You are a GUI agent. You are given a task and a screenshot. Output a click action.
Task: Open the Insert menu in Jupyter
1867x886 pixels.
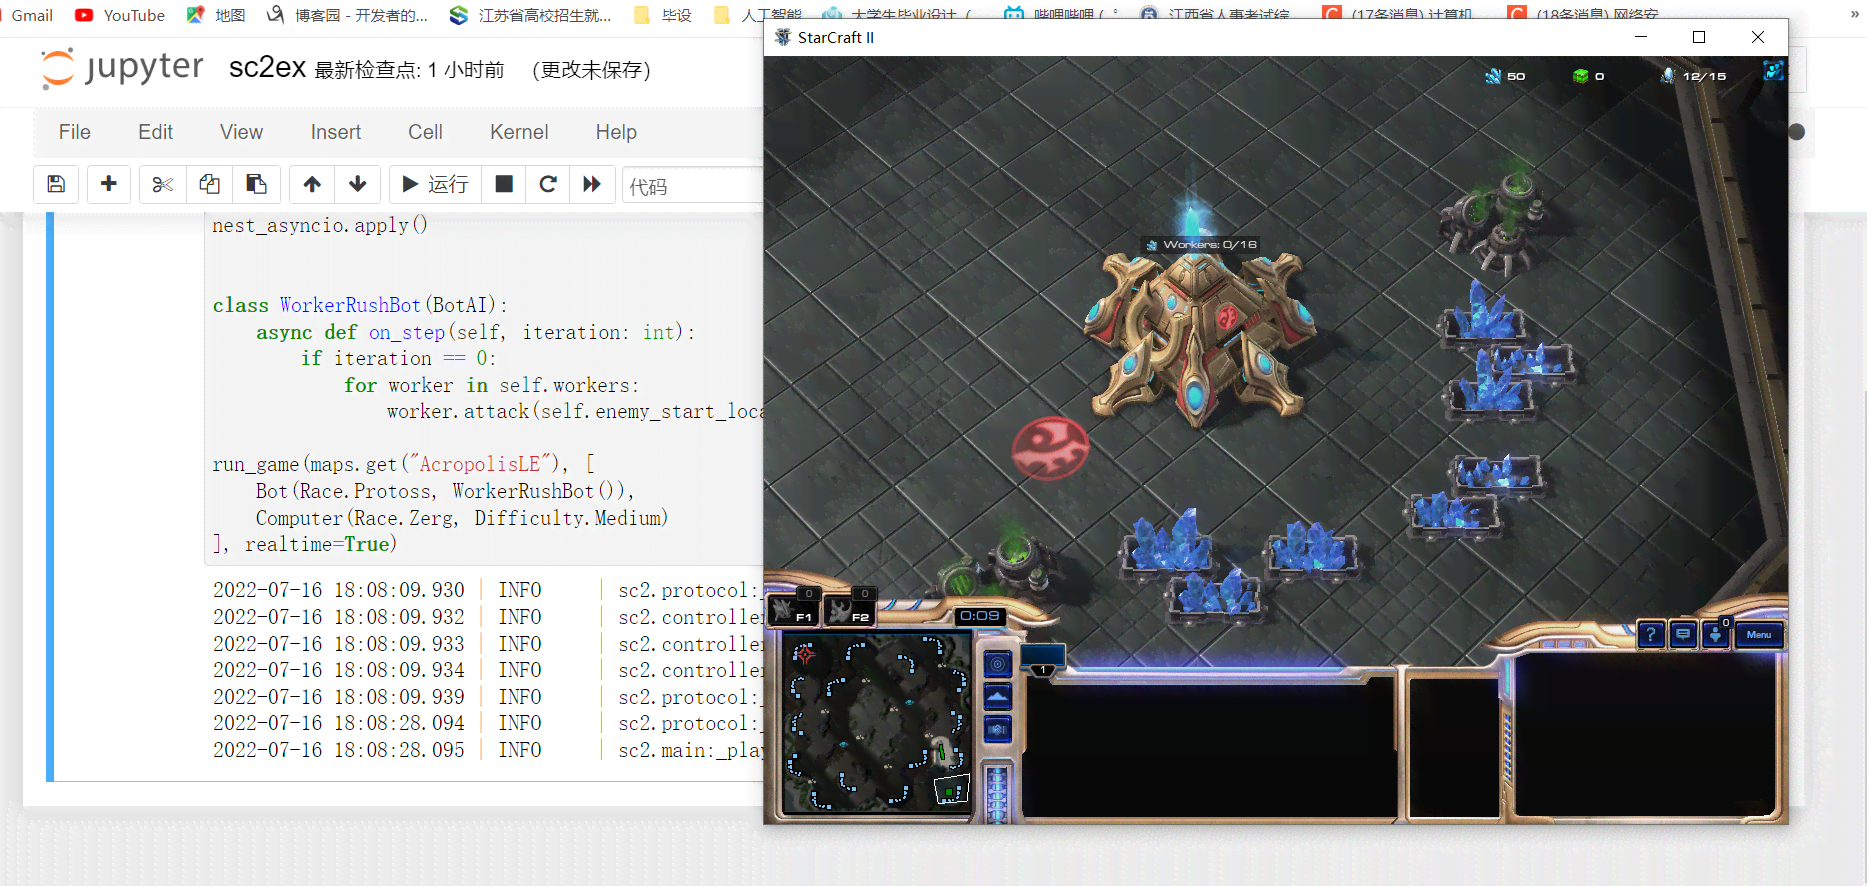(335, 132)
